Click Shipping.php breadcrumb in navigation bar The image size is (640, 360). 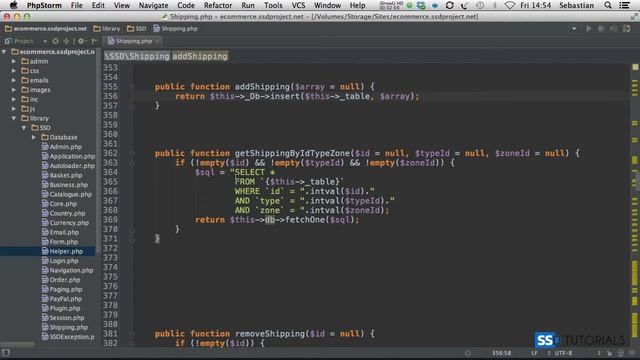(x=176, y=29)
